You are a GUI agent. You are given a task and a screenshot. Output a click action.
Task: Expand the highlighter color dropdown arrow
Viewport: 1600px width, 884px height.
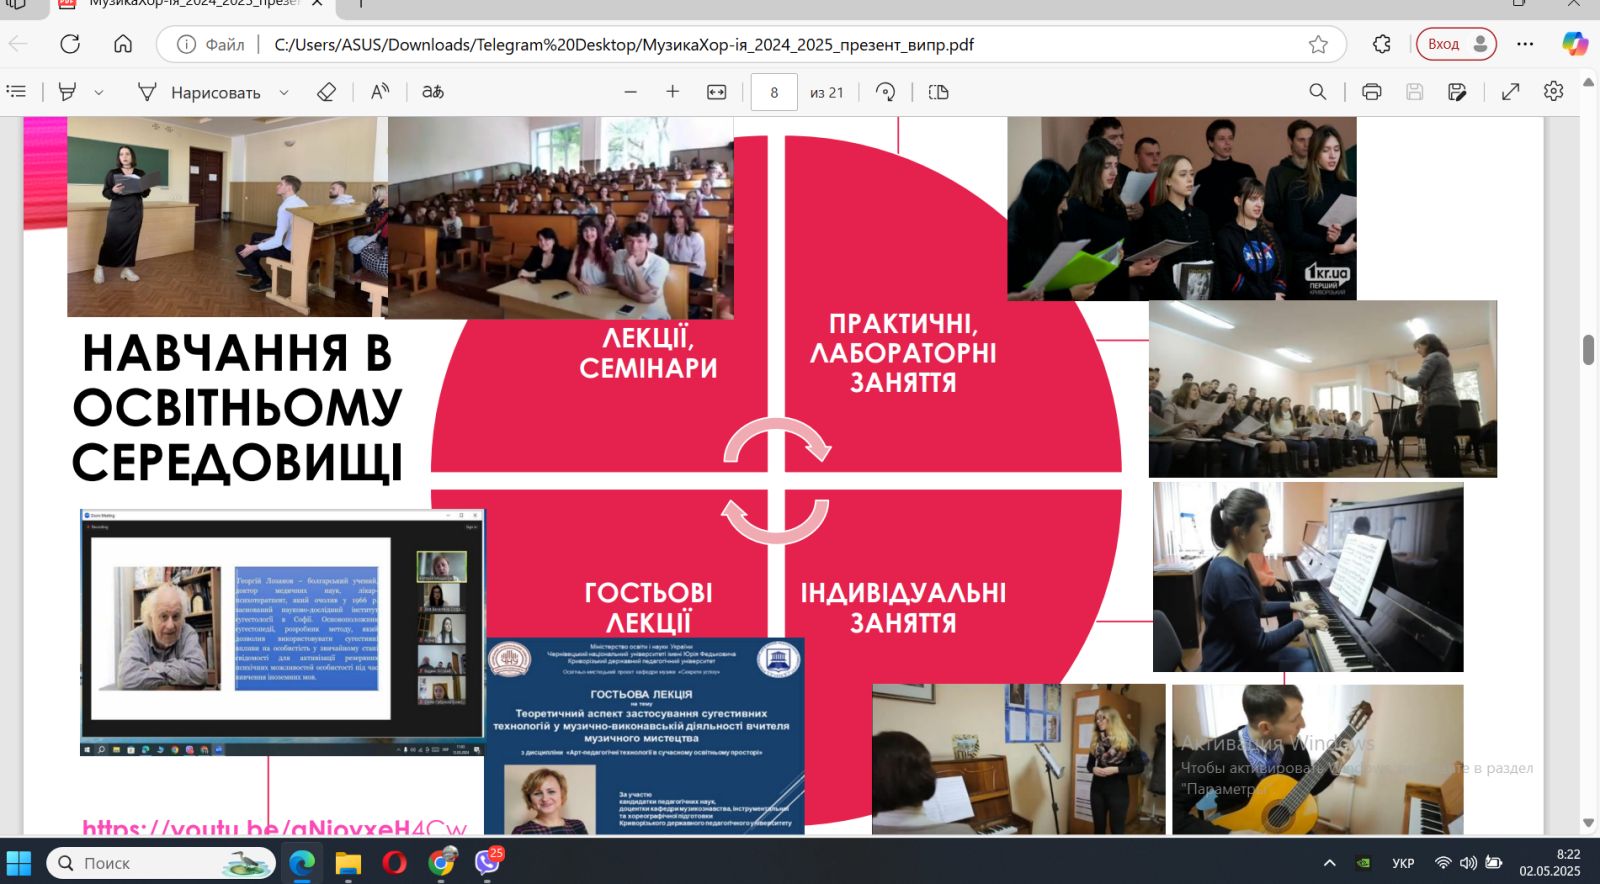coord(99,92)
